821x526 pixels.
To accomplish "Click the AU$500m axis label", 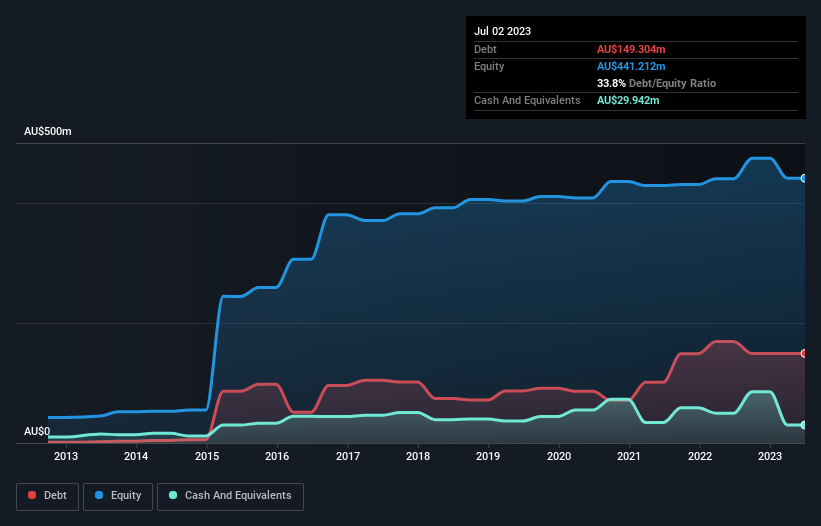I will pos(48,131).
